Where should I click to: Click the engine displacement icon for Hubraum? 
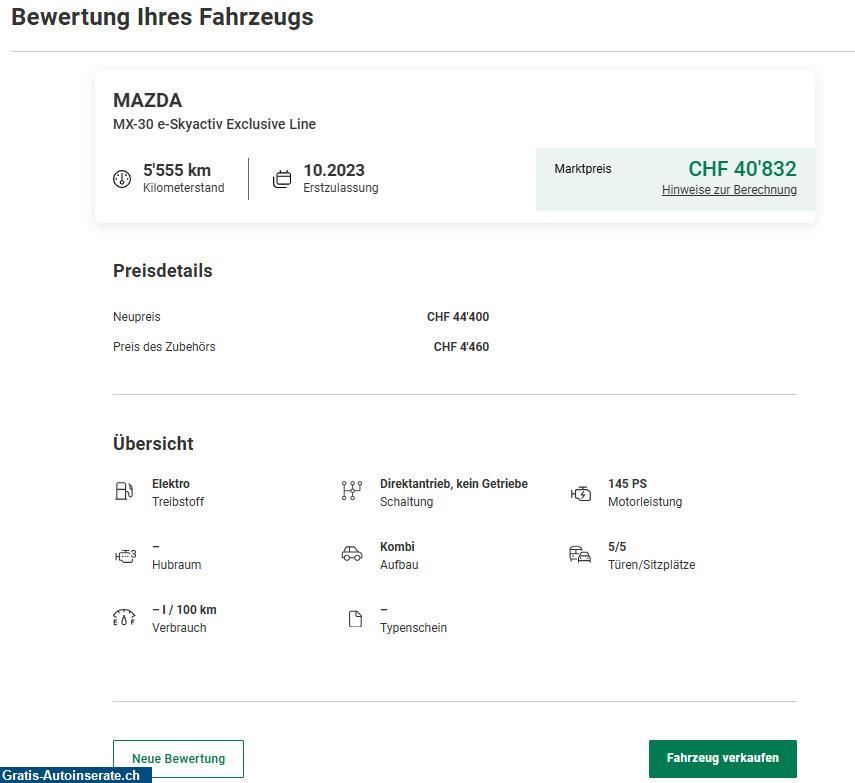tap(125, 556)
